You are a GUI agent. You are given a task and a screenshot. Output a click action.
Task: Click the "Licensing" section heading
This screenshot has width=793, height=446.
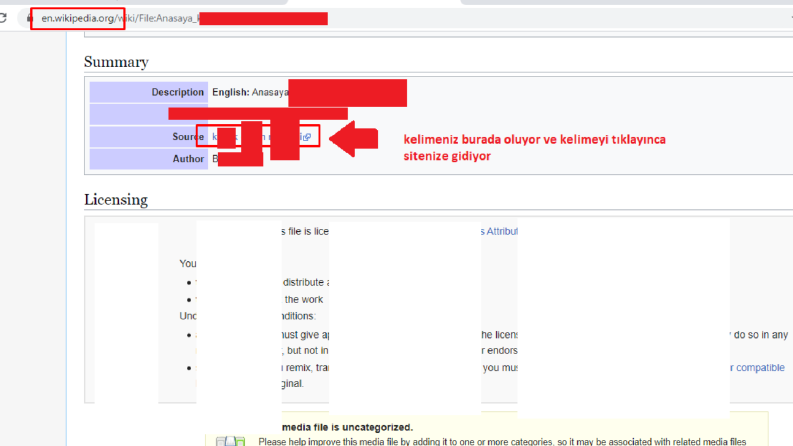(116, 200)
